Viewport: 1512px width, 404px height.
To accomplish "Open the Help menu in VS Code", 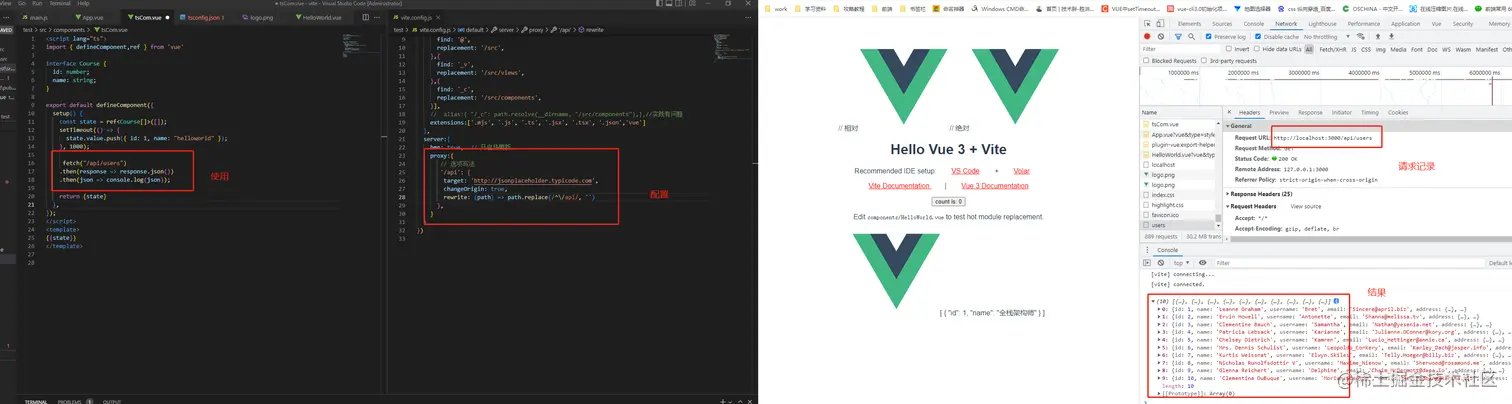I will click(83, 4).
